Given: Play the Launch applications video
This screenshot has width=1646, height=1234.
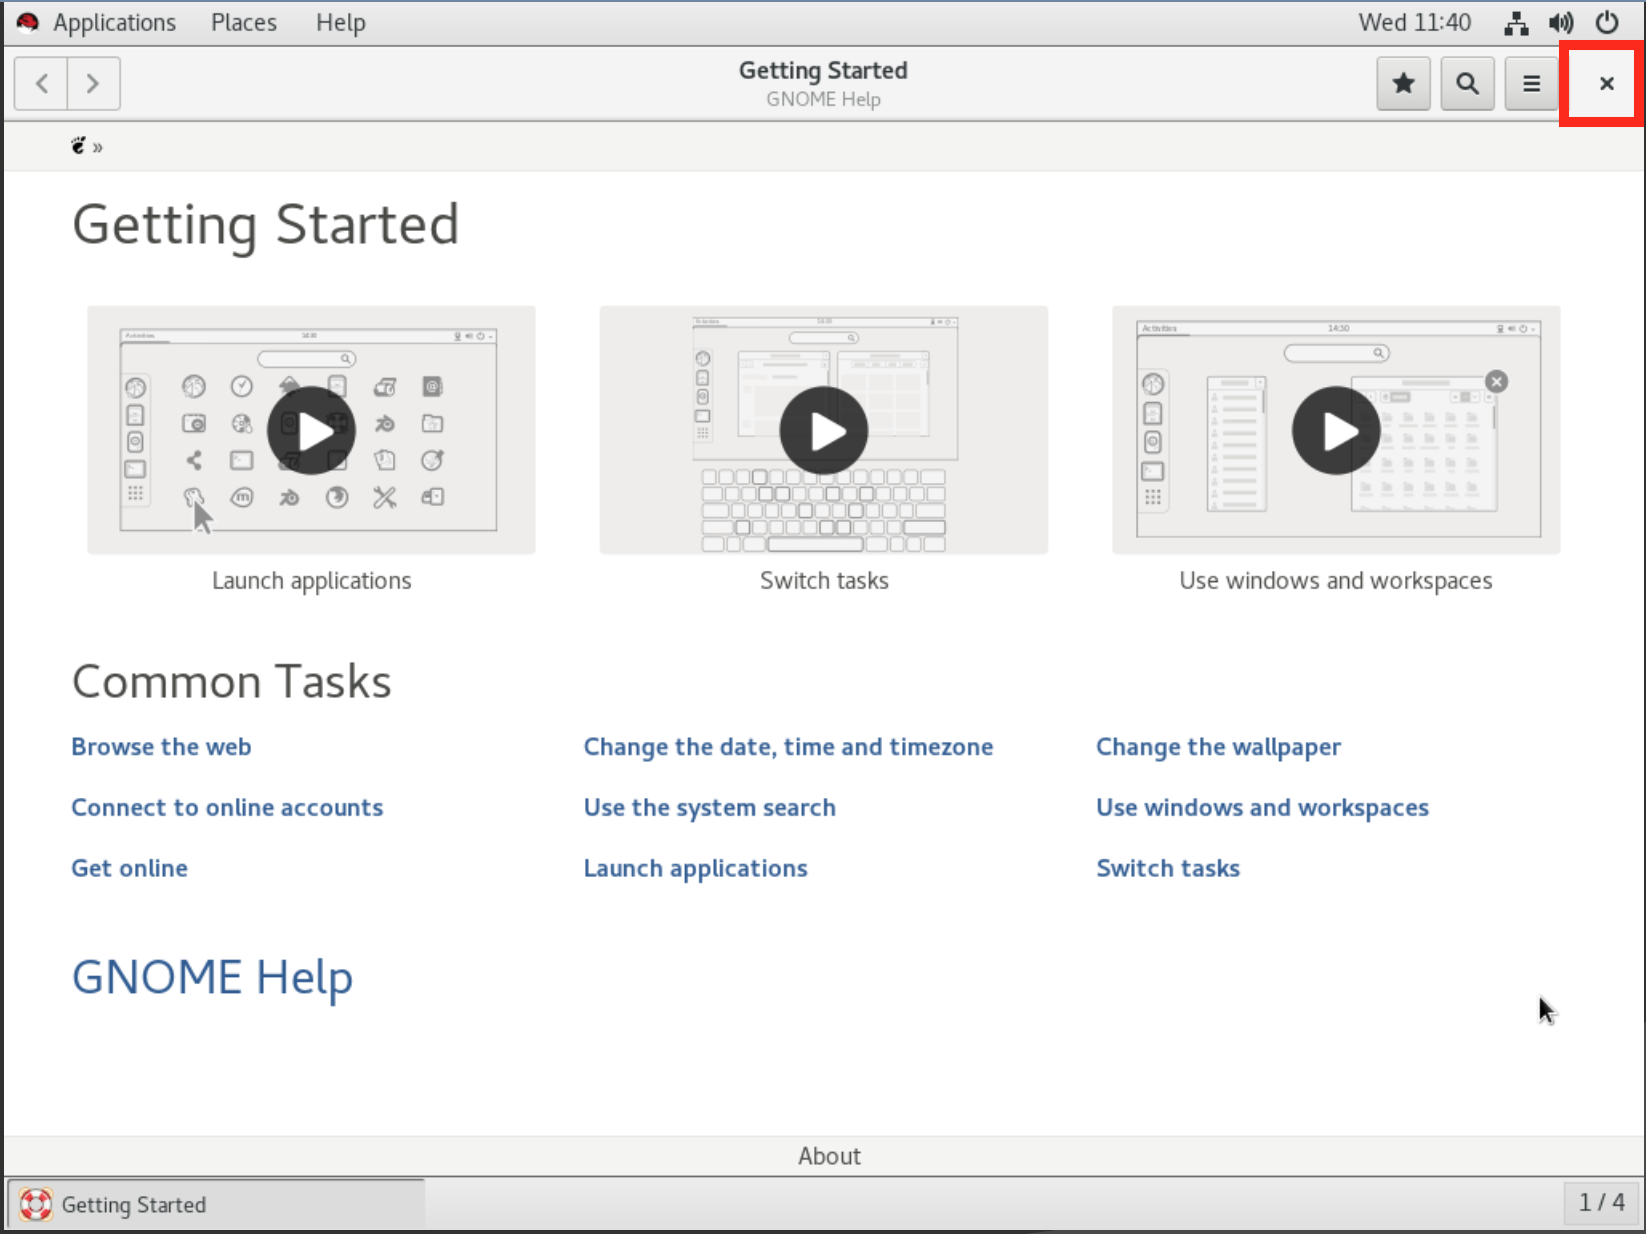Looking at the screenshot, I should pyautogui.click(x=311, y=431).
